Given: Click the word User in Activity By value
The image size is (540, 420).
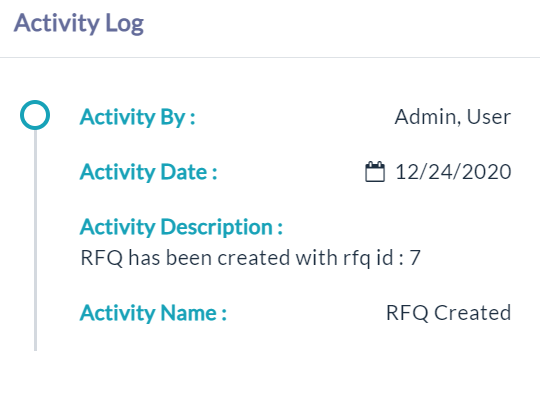Looking at the screenshot, I should [489, 117].
